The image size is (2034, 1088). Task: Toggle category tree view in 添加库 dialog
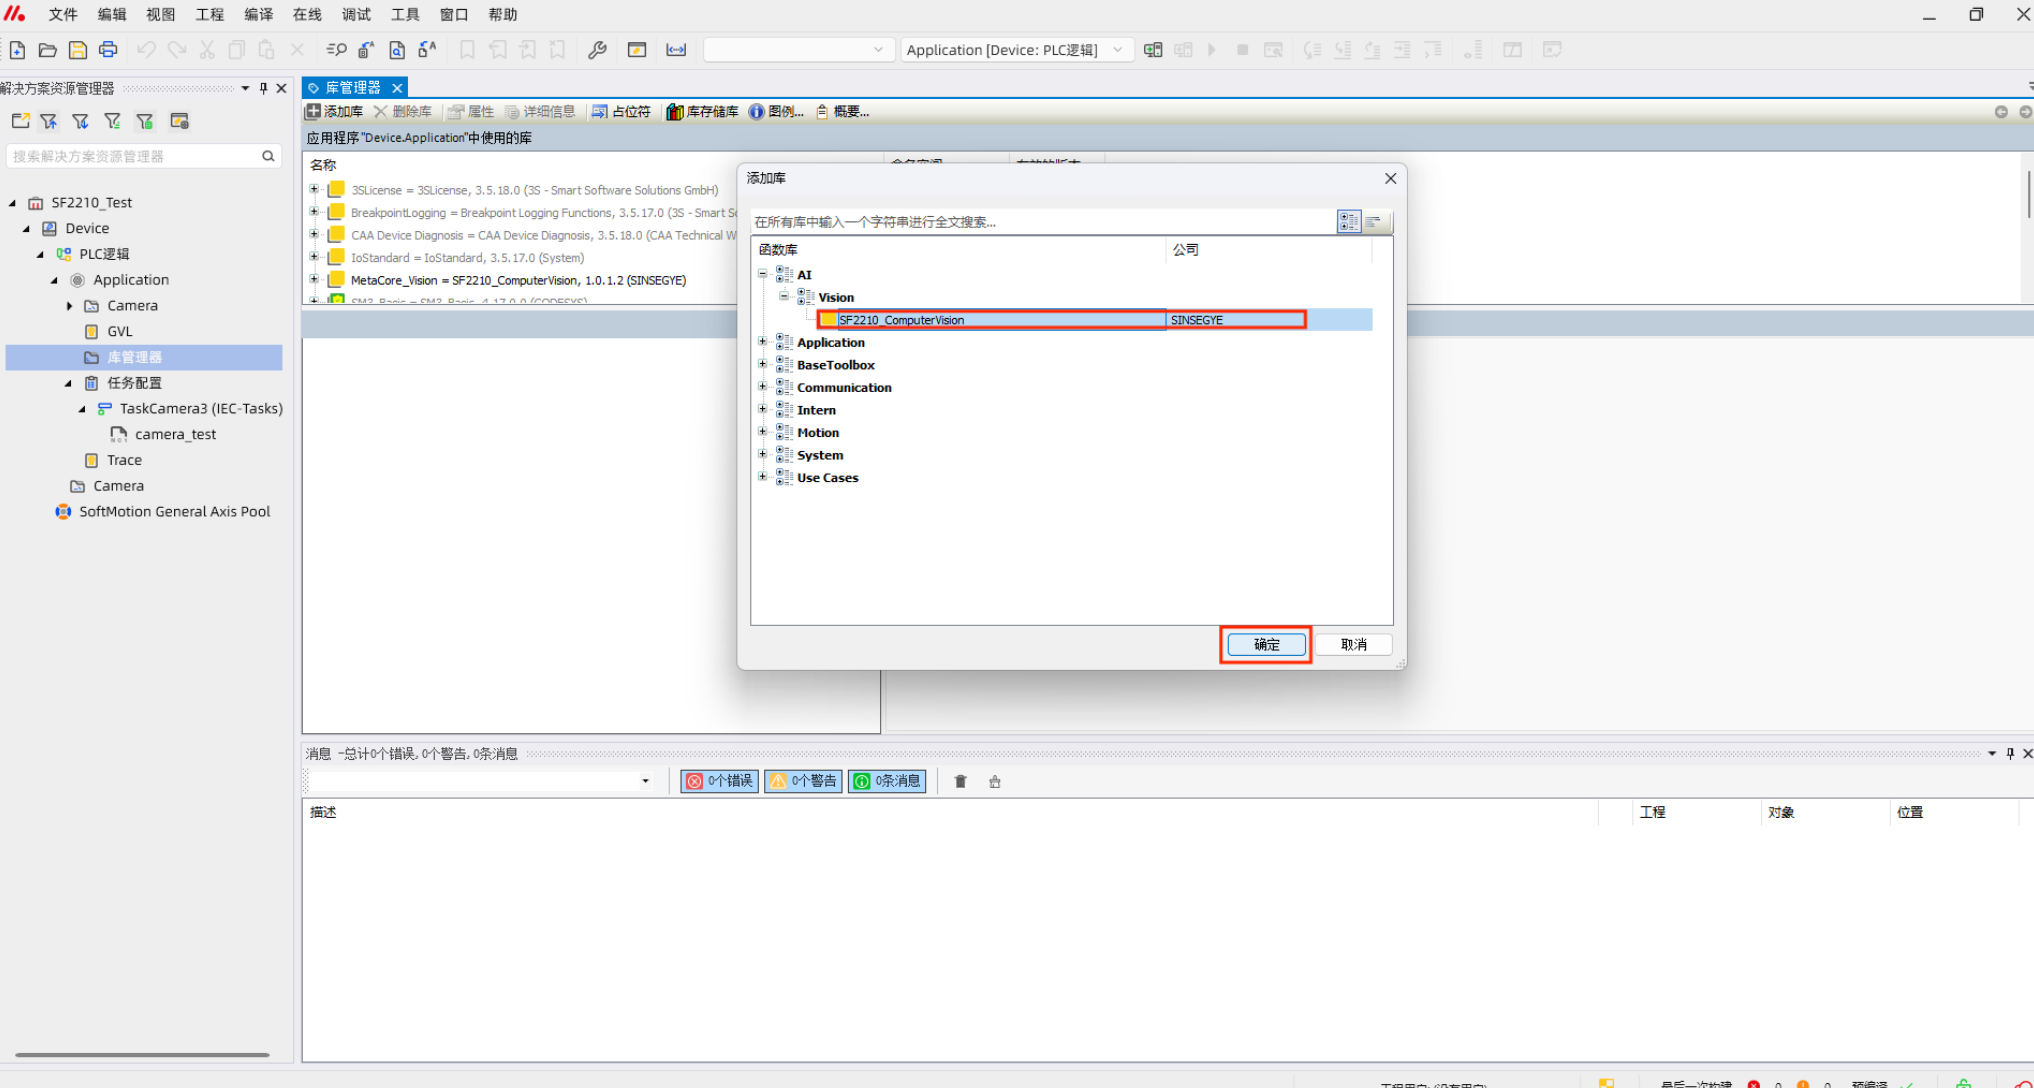tap(1348, 222)
